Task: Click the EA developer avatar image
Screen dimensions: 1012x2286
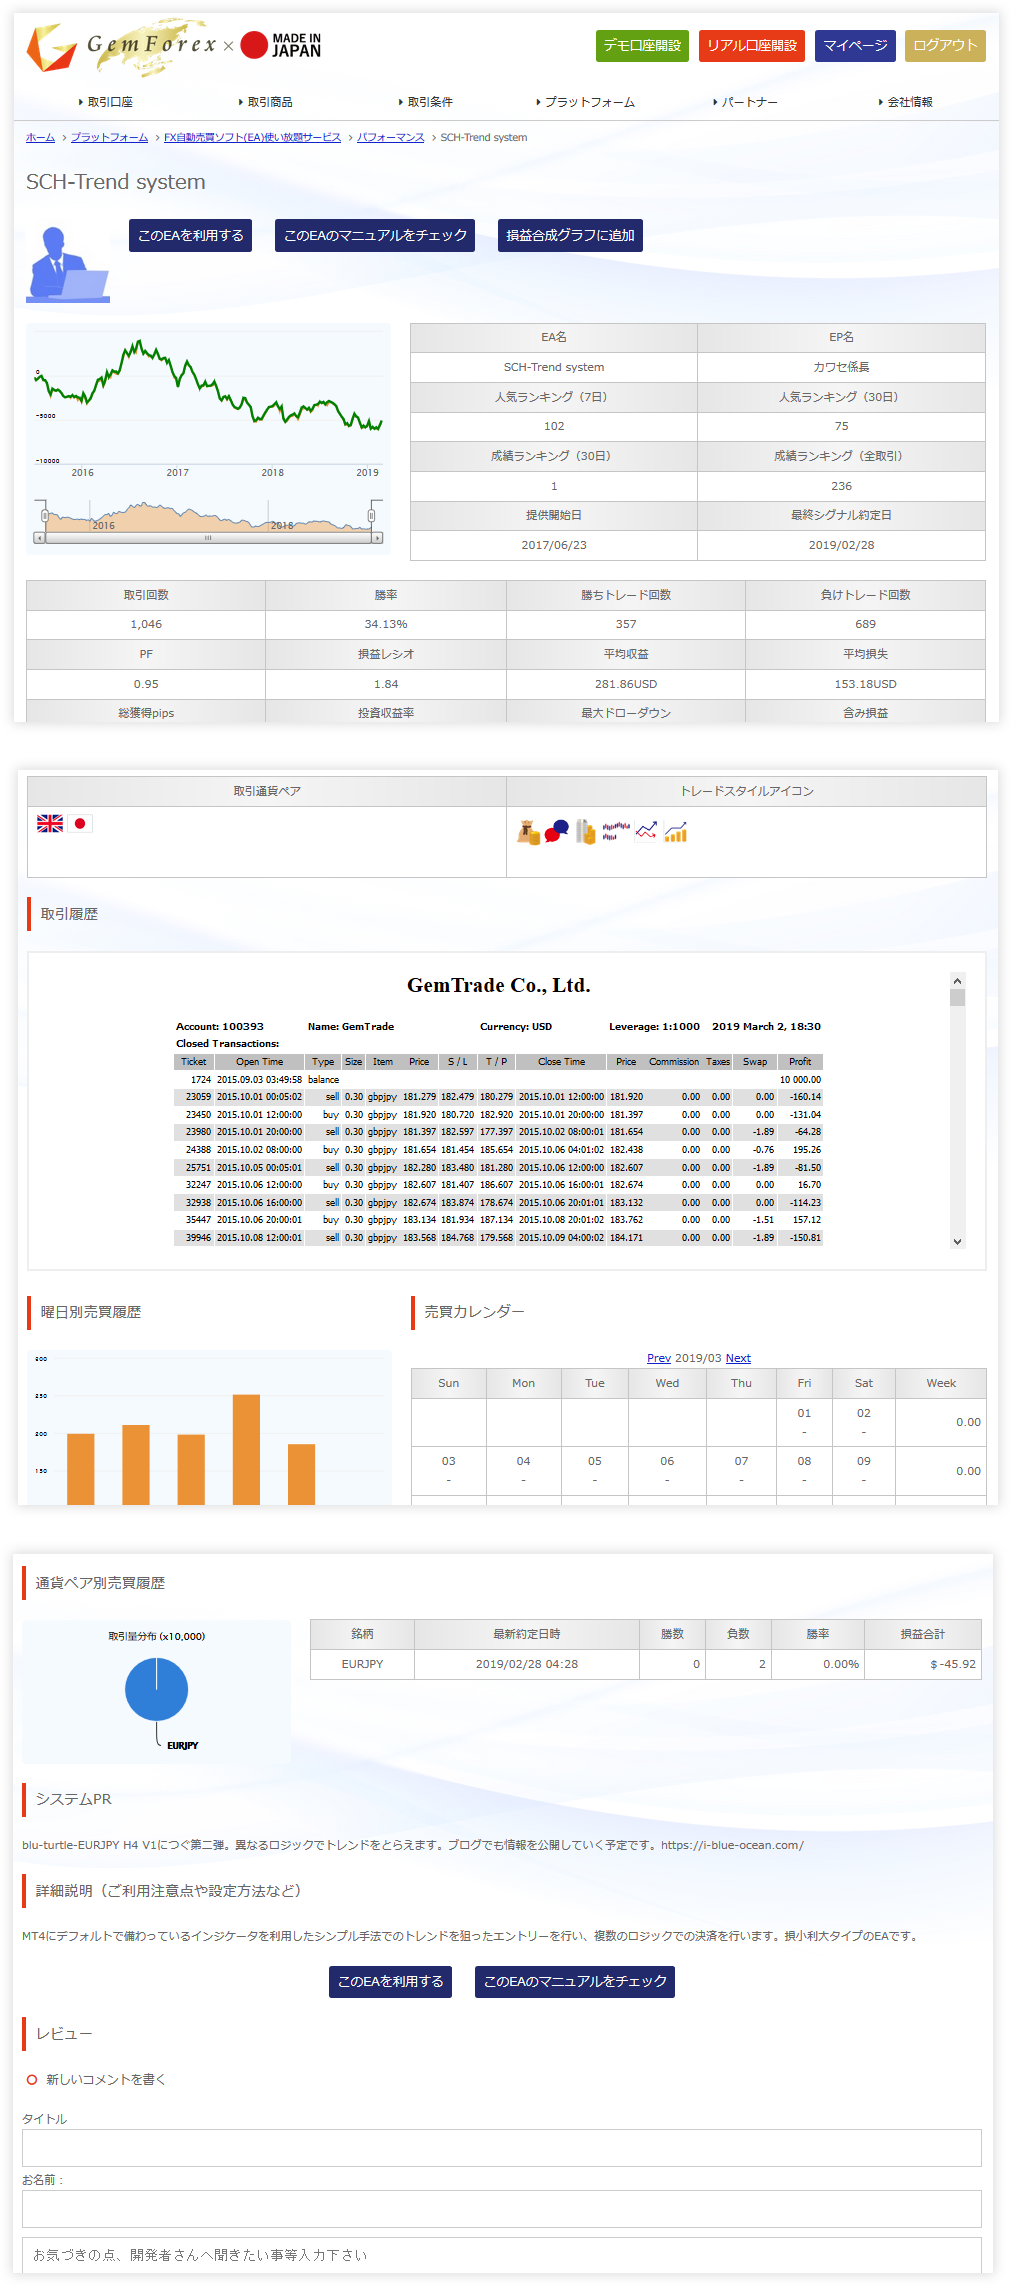Action: tap(67, 264)
